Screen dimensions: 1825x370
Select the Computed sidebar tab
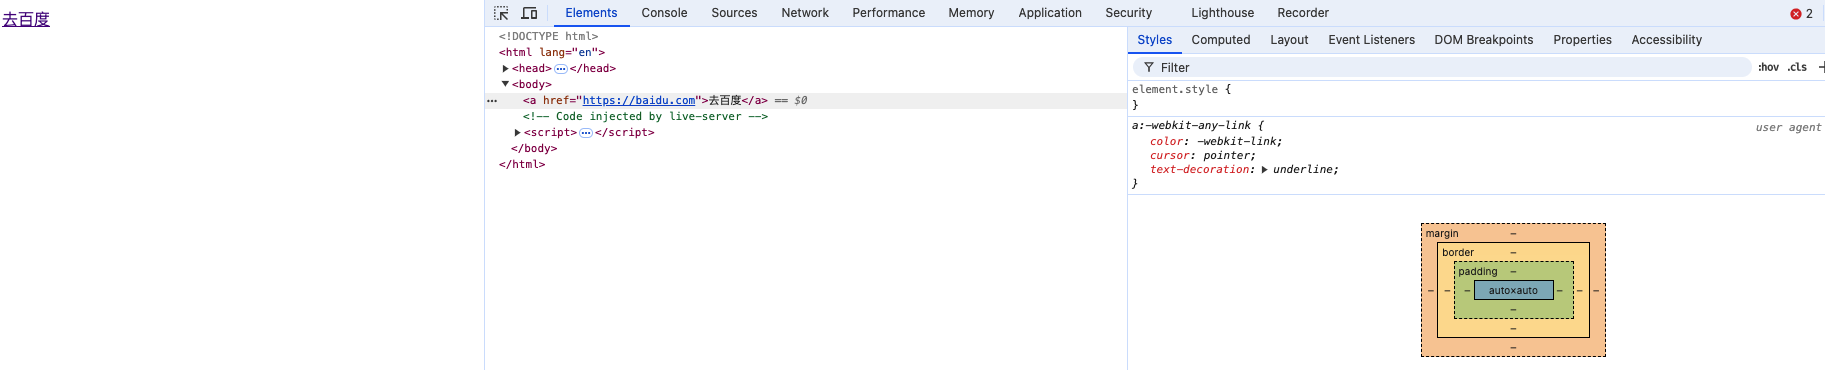1220,40
